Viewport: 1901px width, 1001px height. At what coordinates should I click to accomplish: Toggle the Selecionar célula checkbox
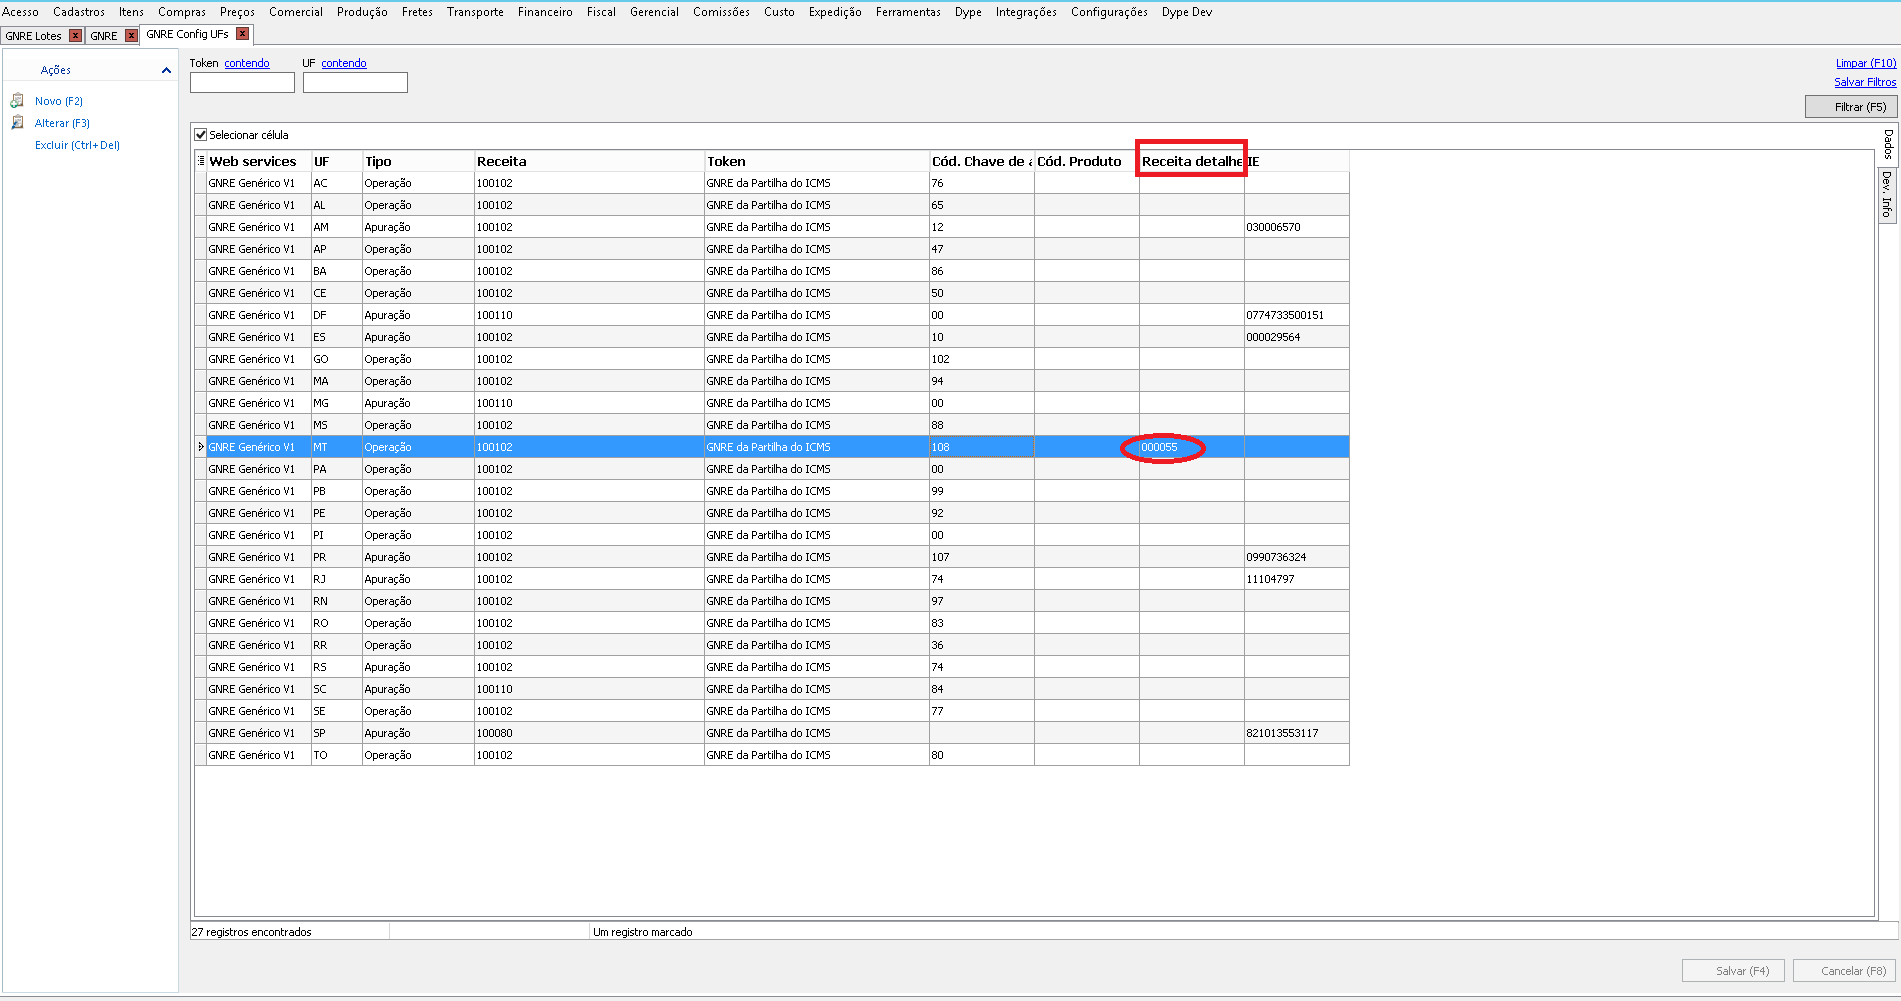(x=201, y=135)
